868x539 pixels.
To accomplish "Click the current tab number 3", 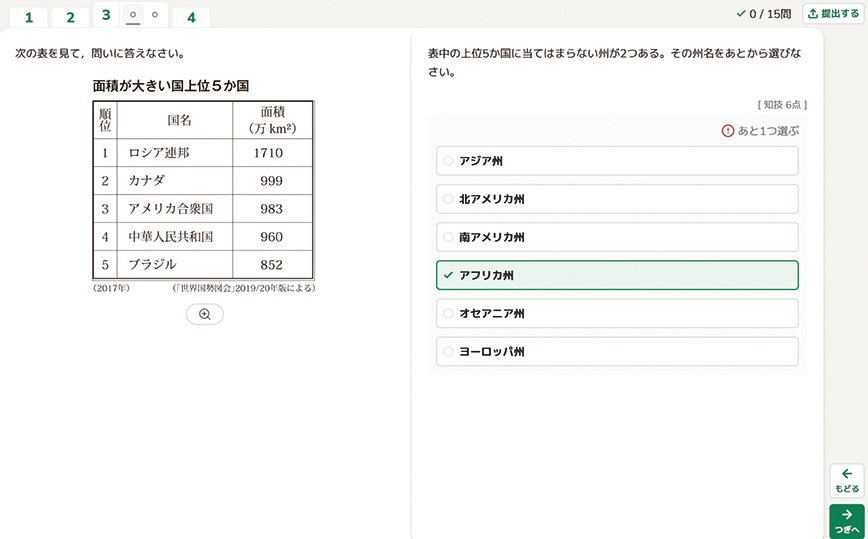I will point(106,15).
